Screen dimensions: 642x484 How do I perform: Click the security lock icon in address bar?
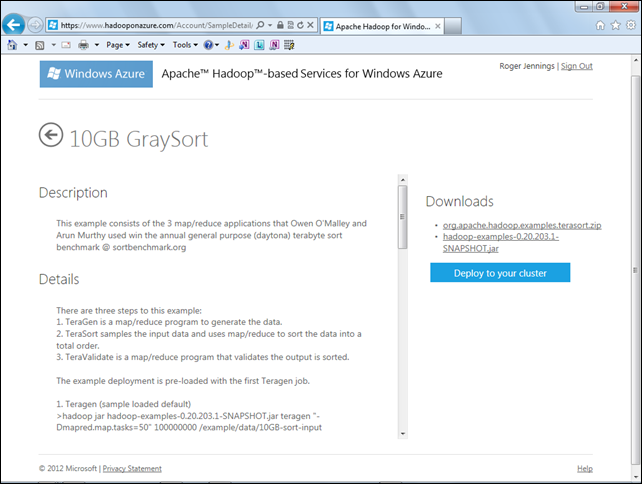tap(280, 25)
